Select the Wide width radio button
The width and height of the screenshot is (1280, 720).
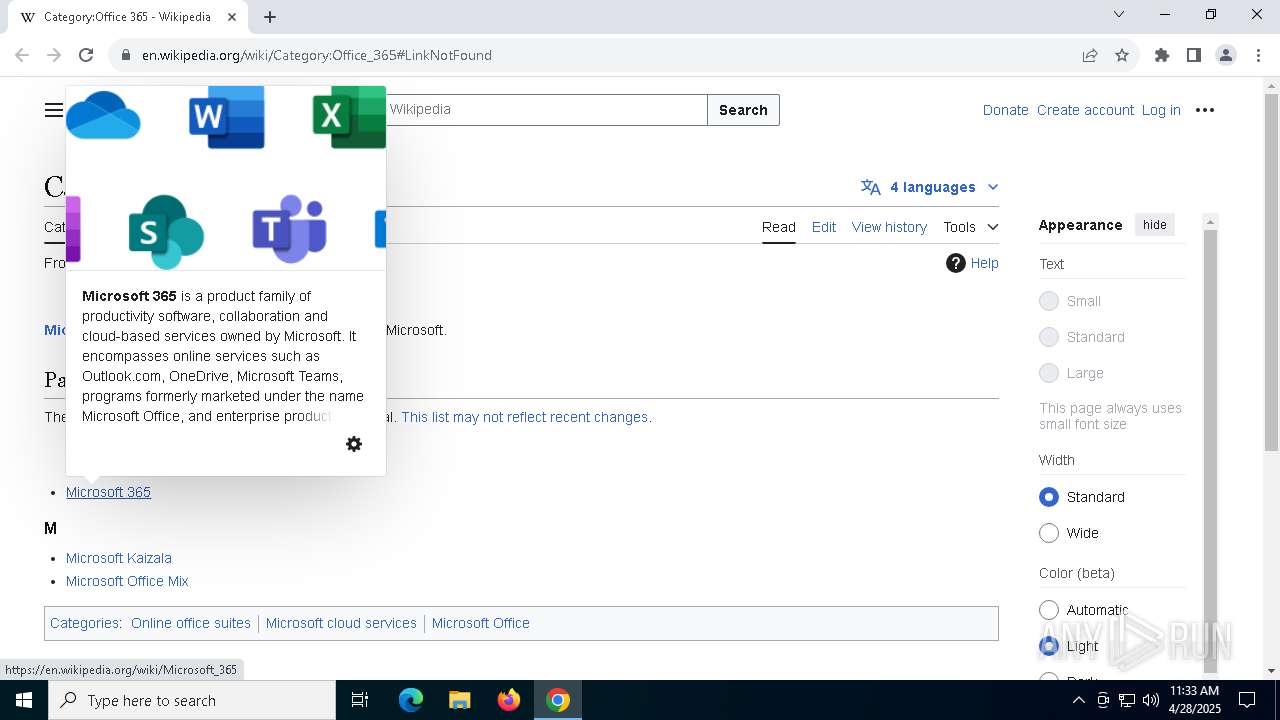(1049, 533)
